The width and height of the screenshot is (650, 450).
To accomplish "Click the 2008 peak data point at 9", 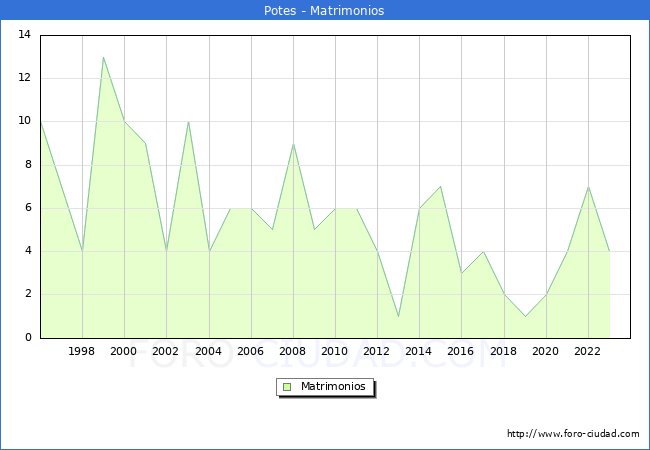I will (x=293, y=144).
